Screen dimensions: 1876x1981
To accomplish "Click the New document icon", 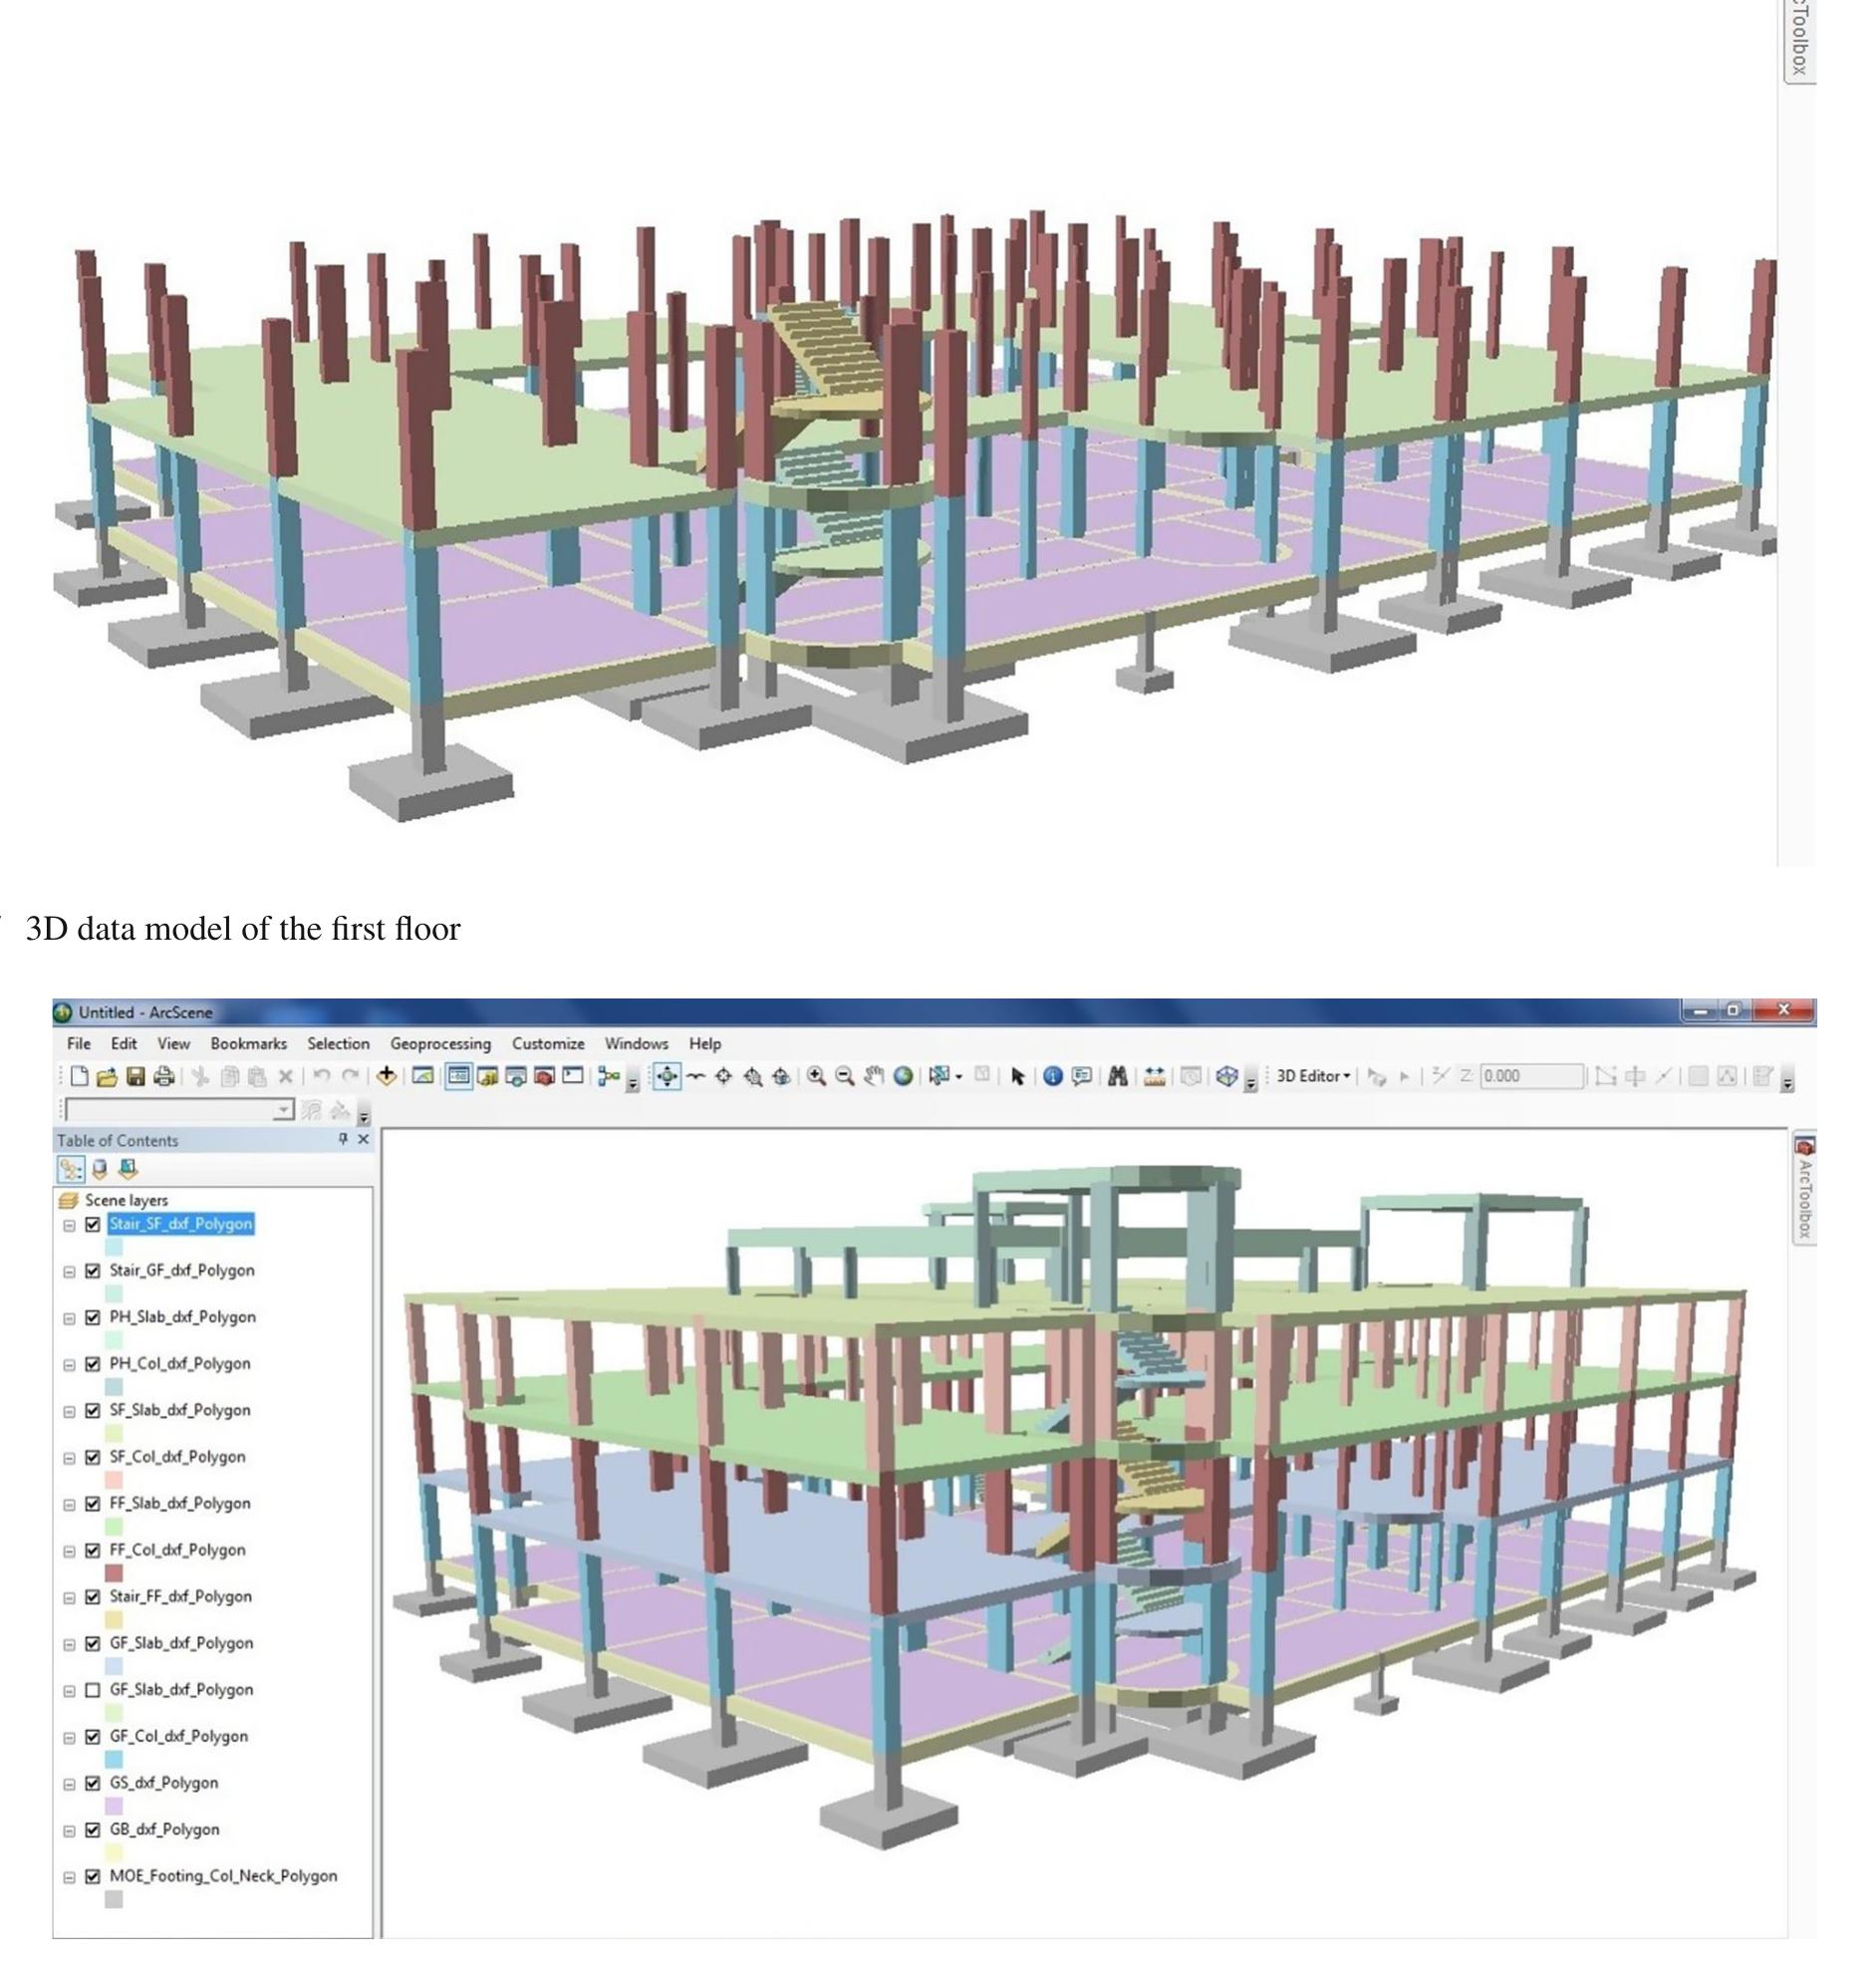I will [x=79, y=1077].
